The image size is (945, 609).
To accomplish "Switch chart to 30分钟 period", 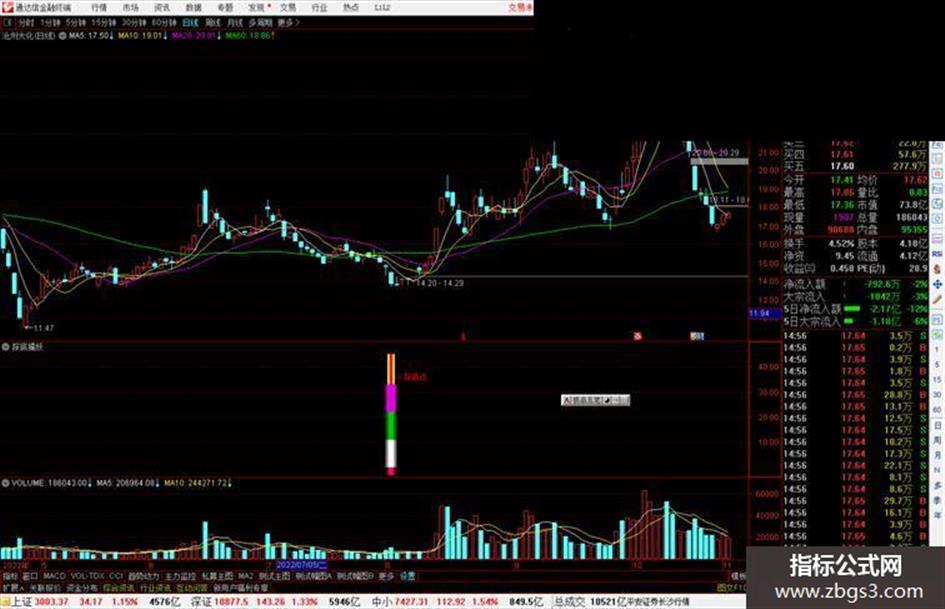I will [133, 22].
